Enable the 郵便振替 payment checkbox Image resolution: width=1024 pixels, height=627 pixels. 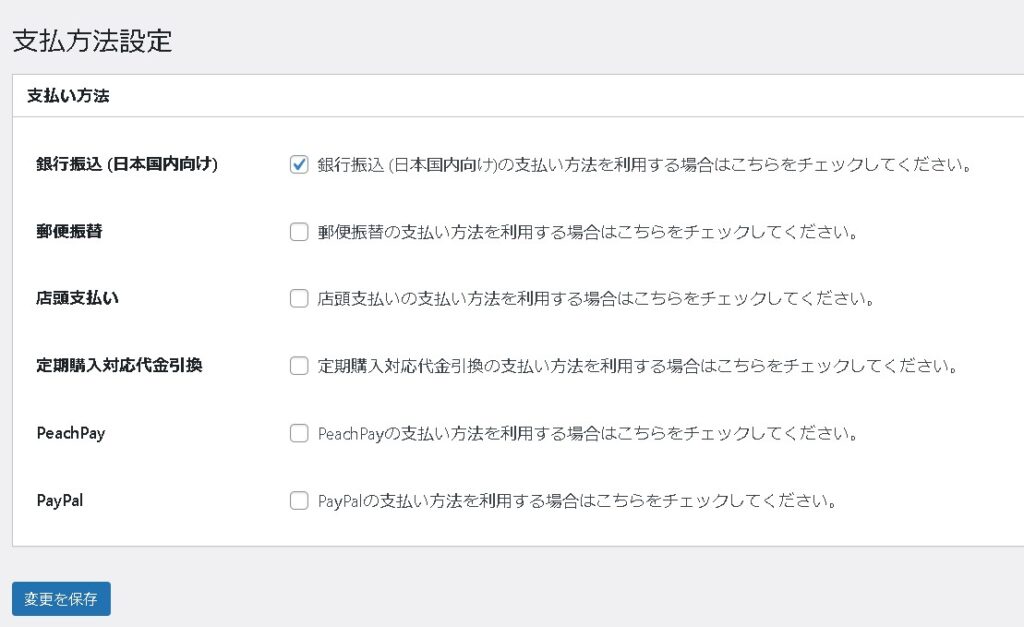298,232
